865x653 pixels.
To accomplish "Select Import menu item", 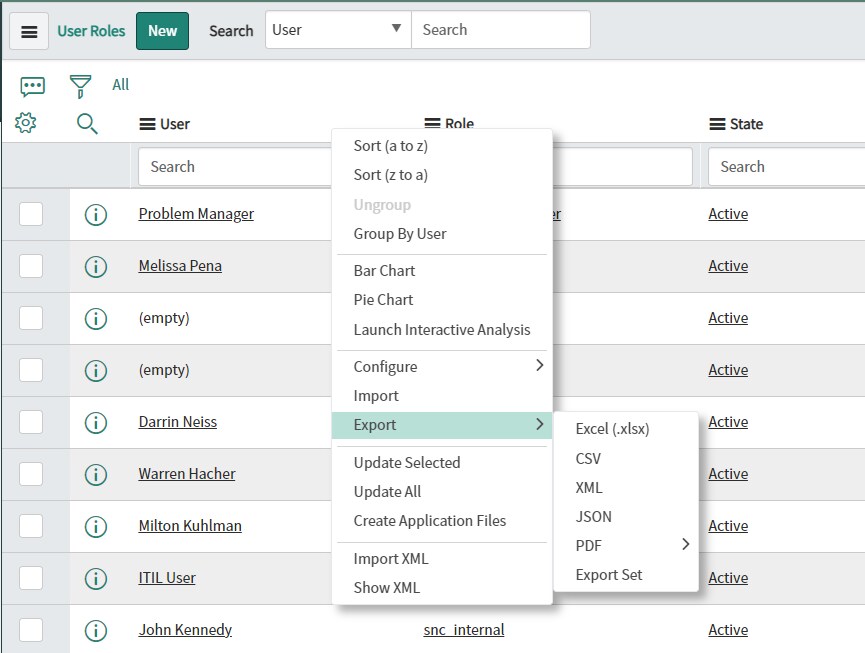I will coord(376,396).
